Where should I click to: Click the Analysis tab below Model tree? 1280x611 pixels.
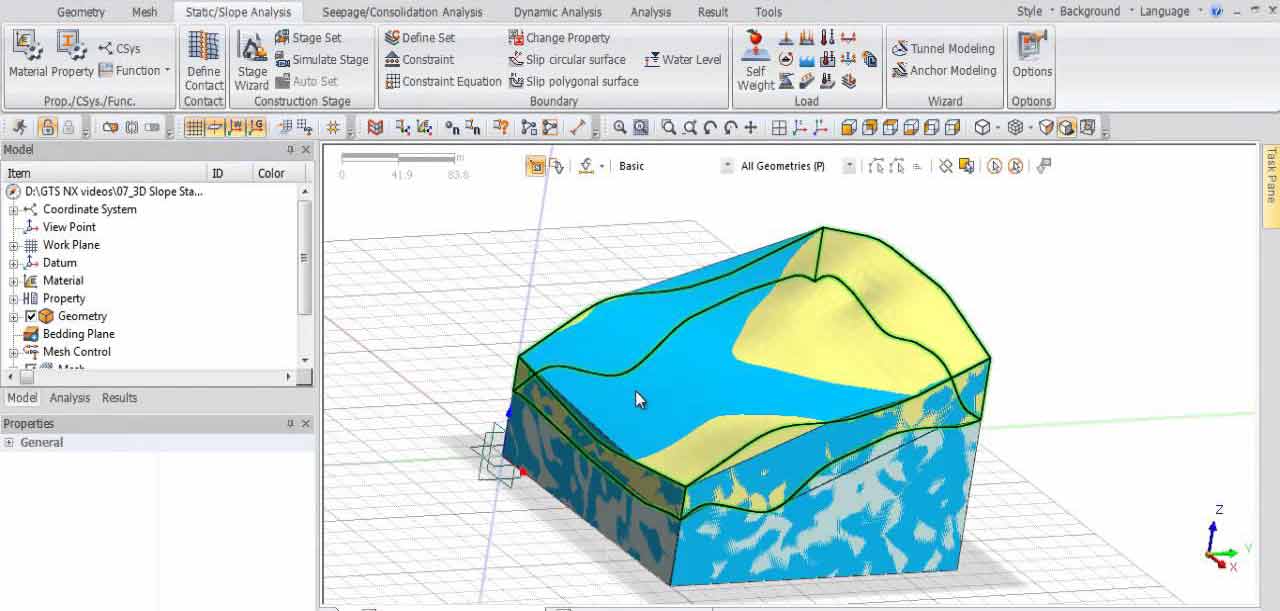[x=69, y=397]
